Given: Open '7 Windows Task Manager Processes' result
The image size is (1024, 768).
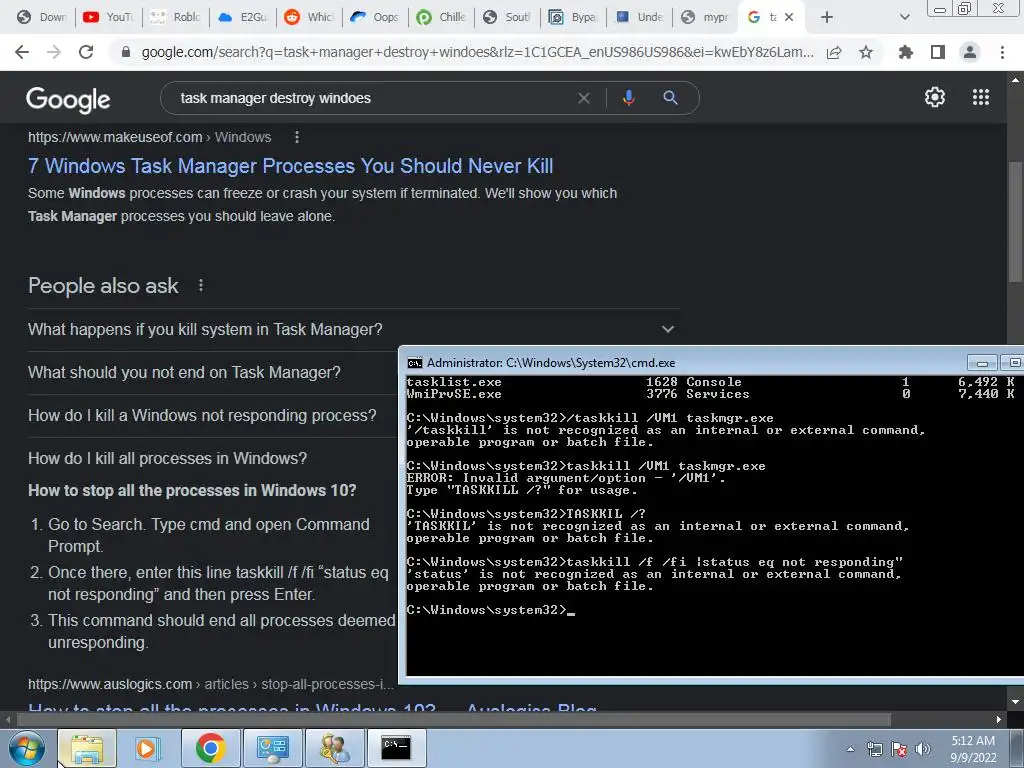Looking at the screenshot, I should 291,166.
